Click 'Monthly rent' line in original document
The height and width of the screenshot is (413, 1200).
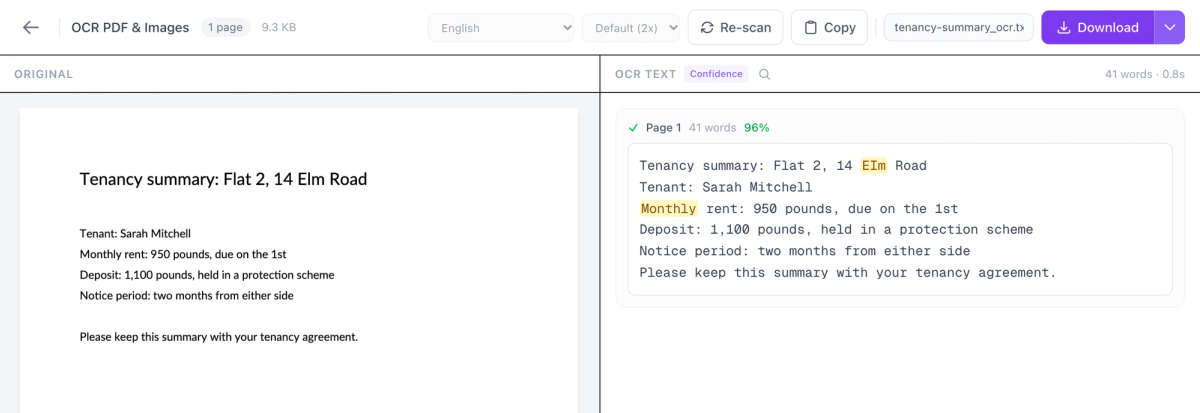pos(183,254)
